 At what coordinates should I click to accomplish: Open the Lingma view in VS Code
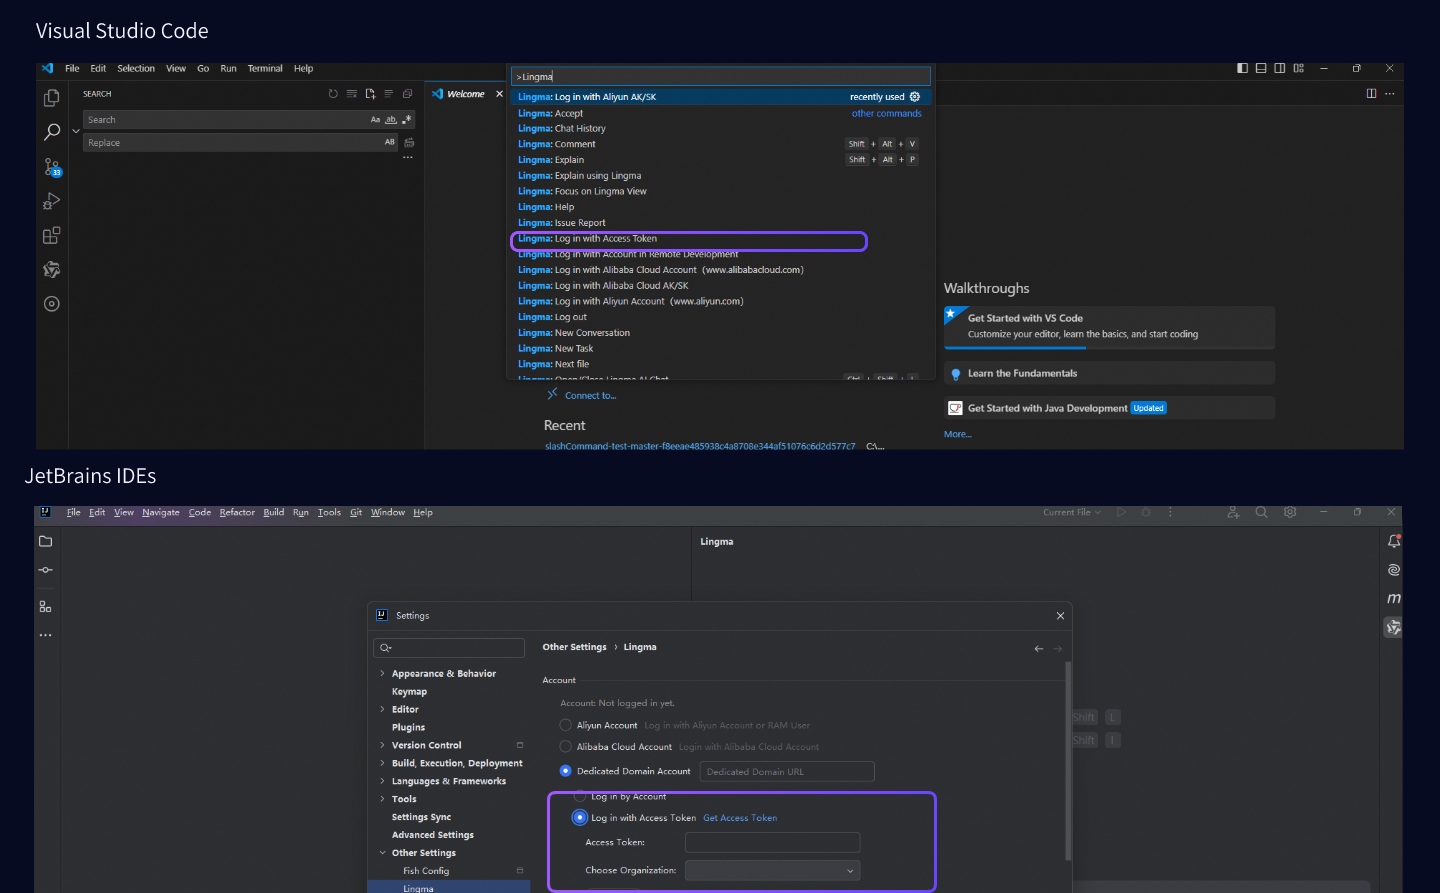point(52,270)
